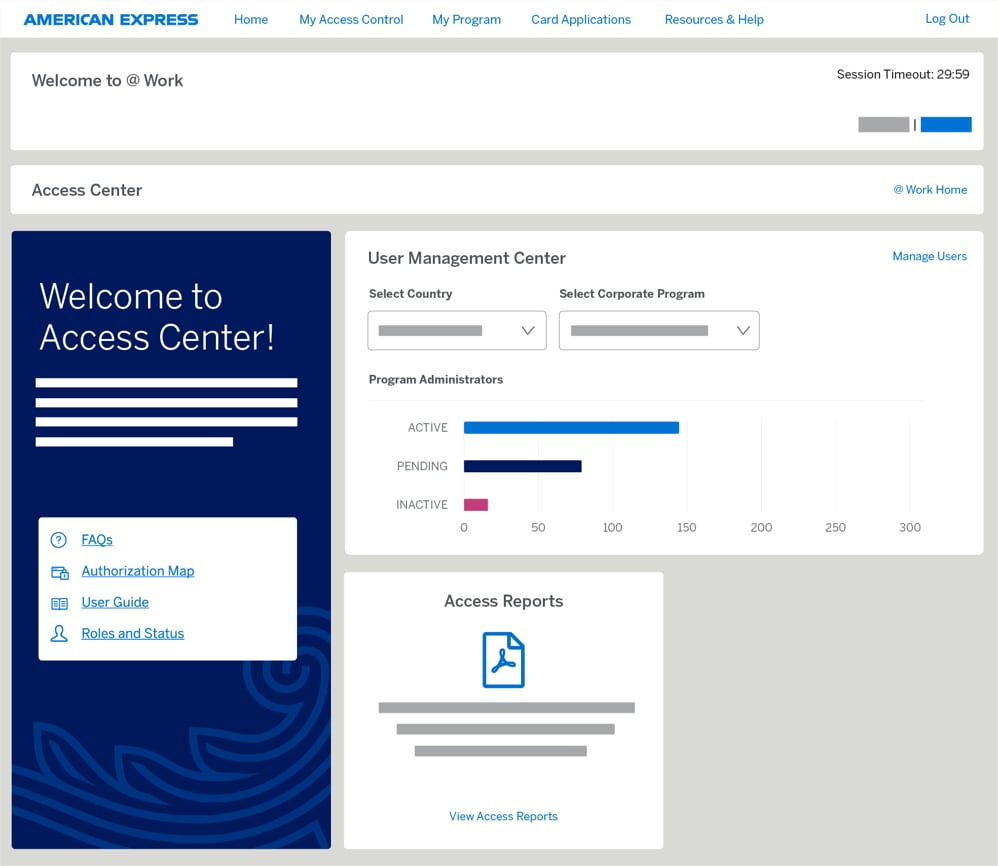Click the Roles and Status person icon

click(x=59, y=634)
